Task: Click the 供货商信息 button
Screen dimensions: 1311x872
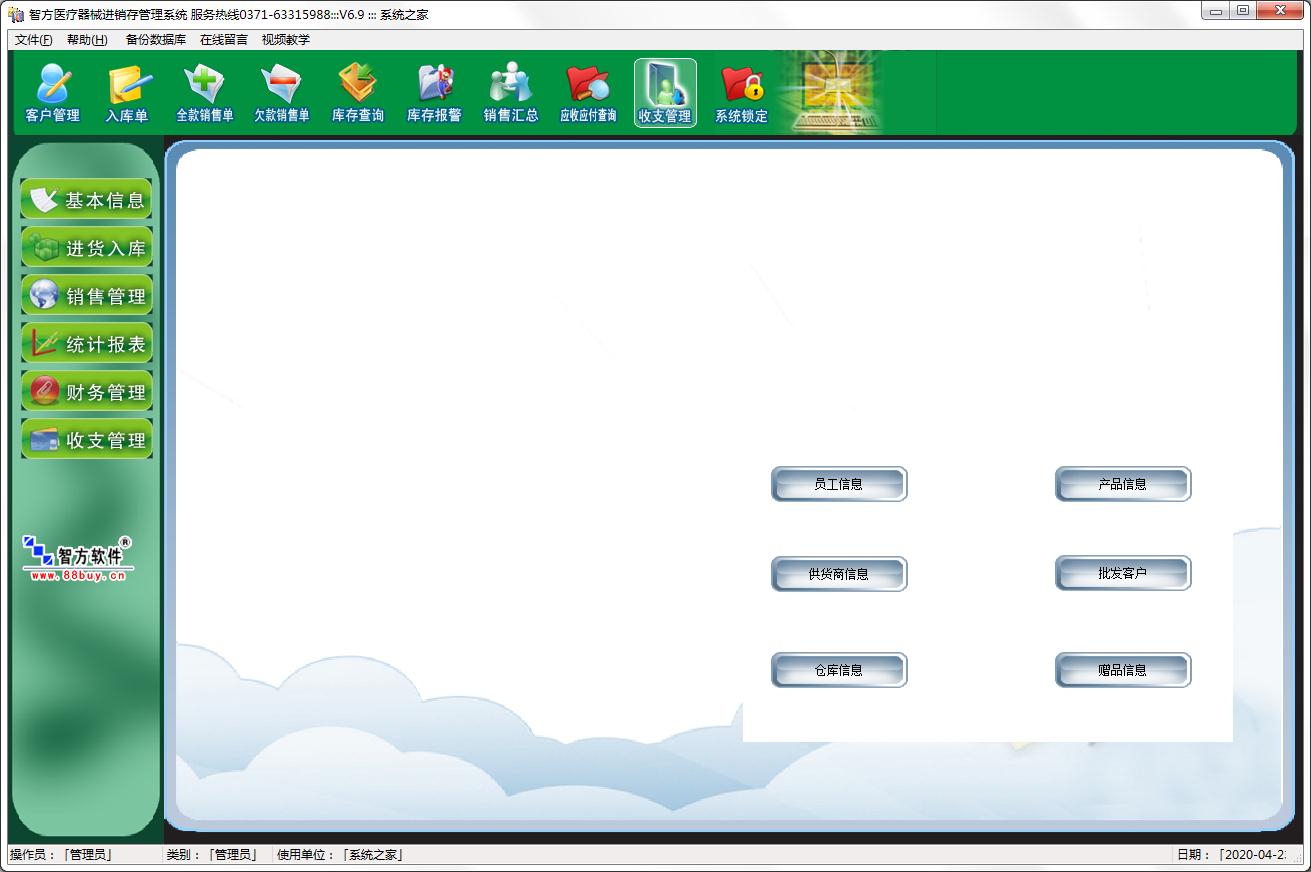Action: [x=839, y=574]
